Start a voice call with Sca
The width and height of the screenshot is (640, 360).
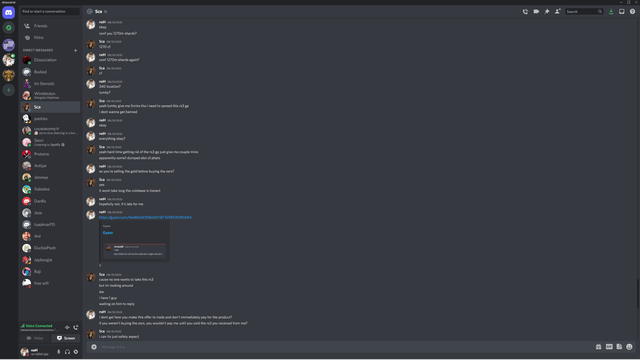coord(525,11)
